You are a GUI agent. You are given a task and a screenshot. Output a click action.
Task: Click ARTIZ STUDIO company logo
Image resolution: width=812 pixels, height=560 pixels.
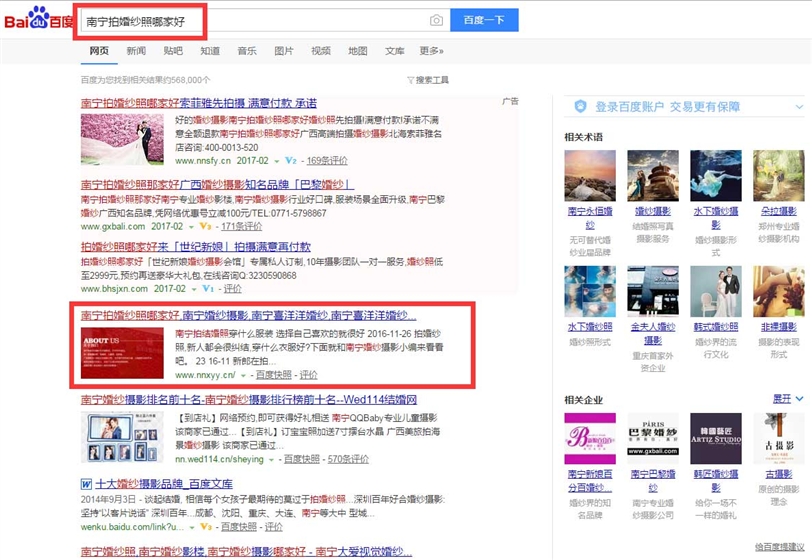point(716,438)
